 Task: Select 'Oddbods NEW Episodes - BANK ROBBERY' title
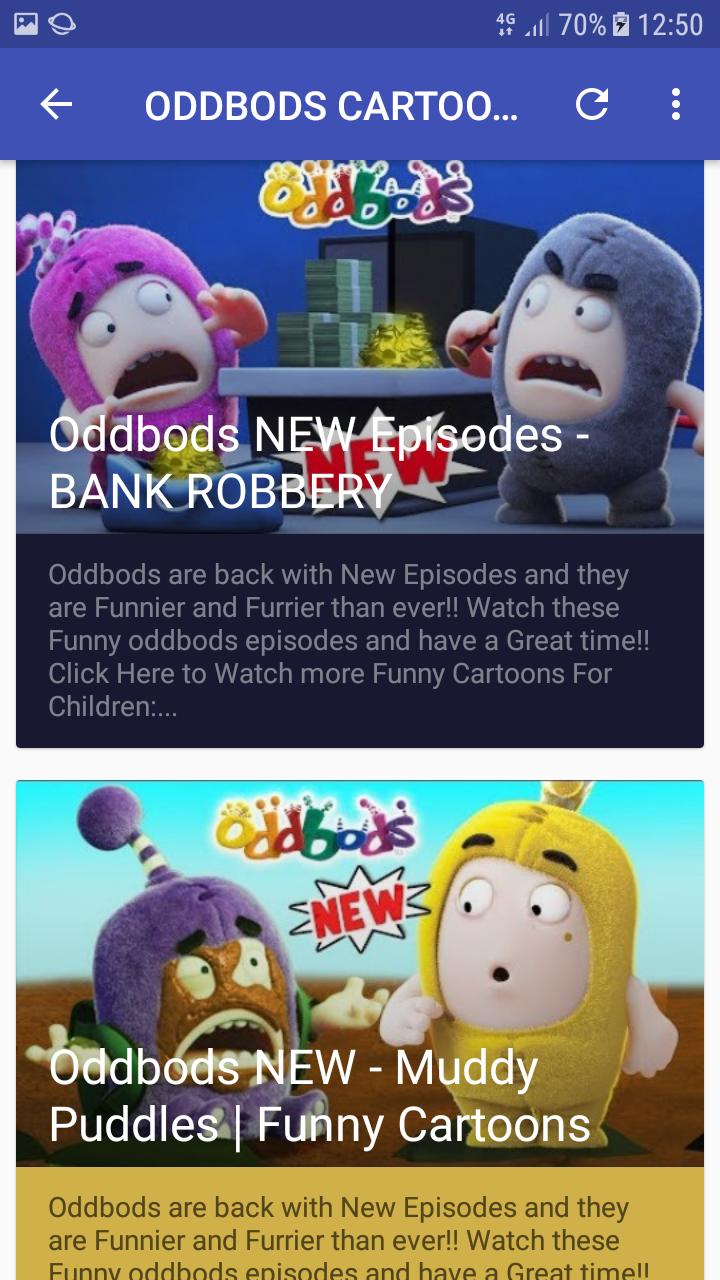coord(319,463)
